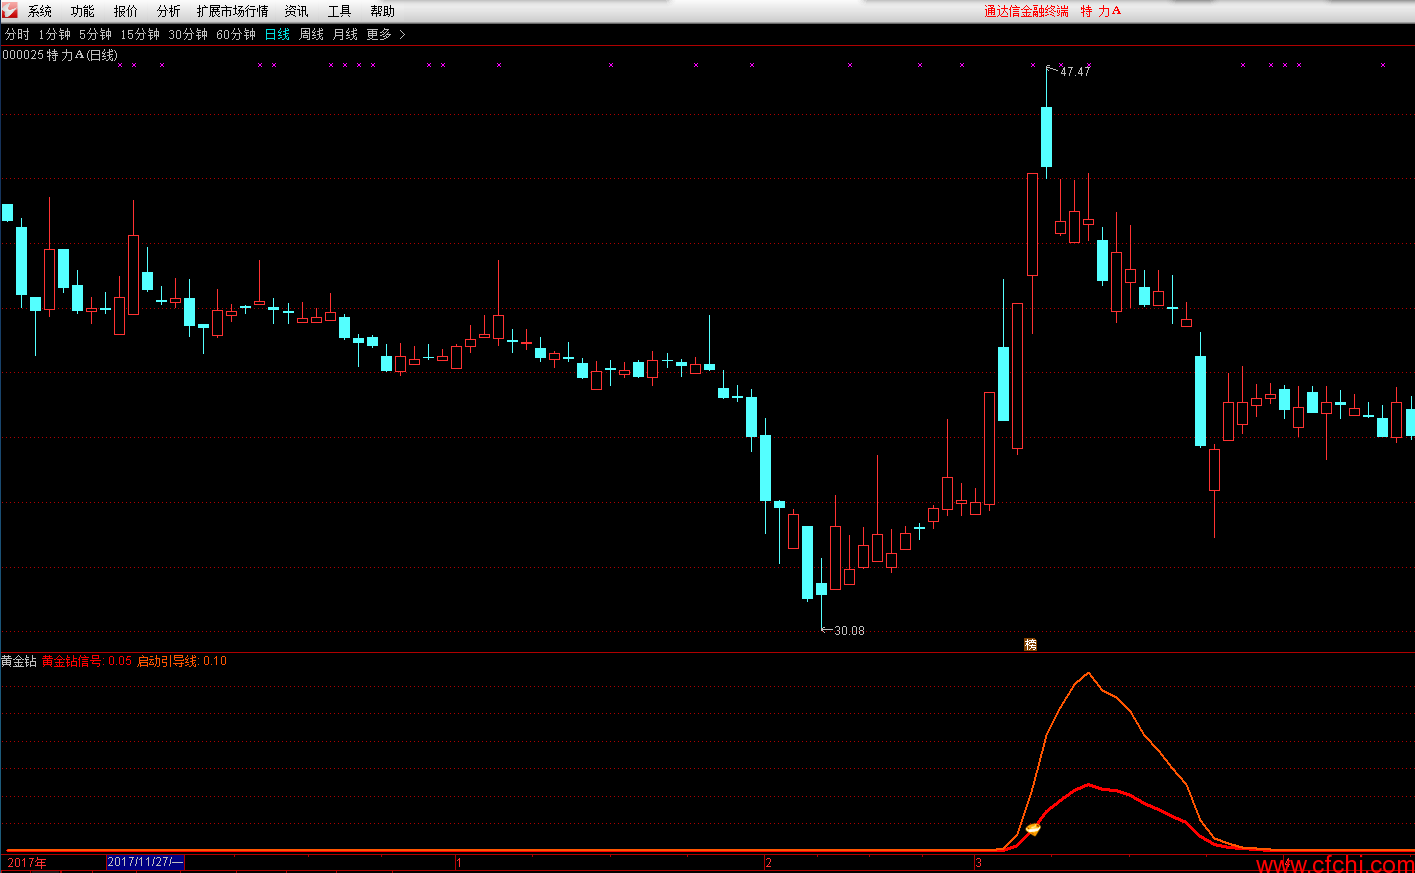1415x873 pixels.
Task: Click the 特力A stock name in title bar
Action: tap(1101, 11)
